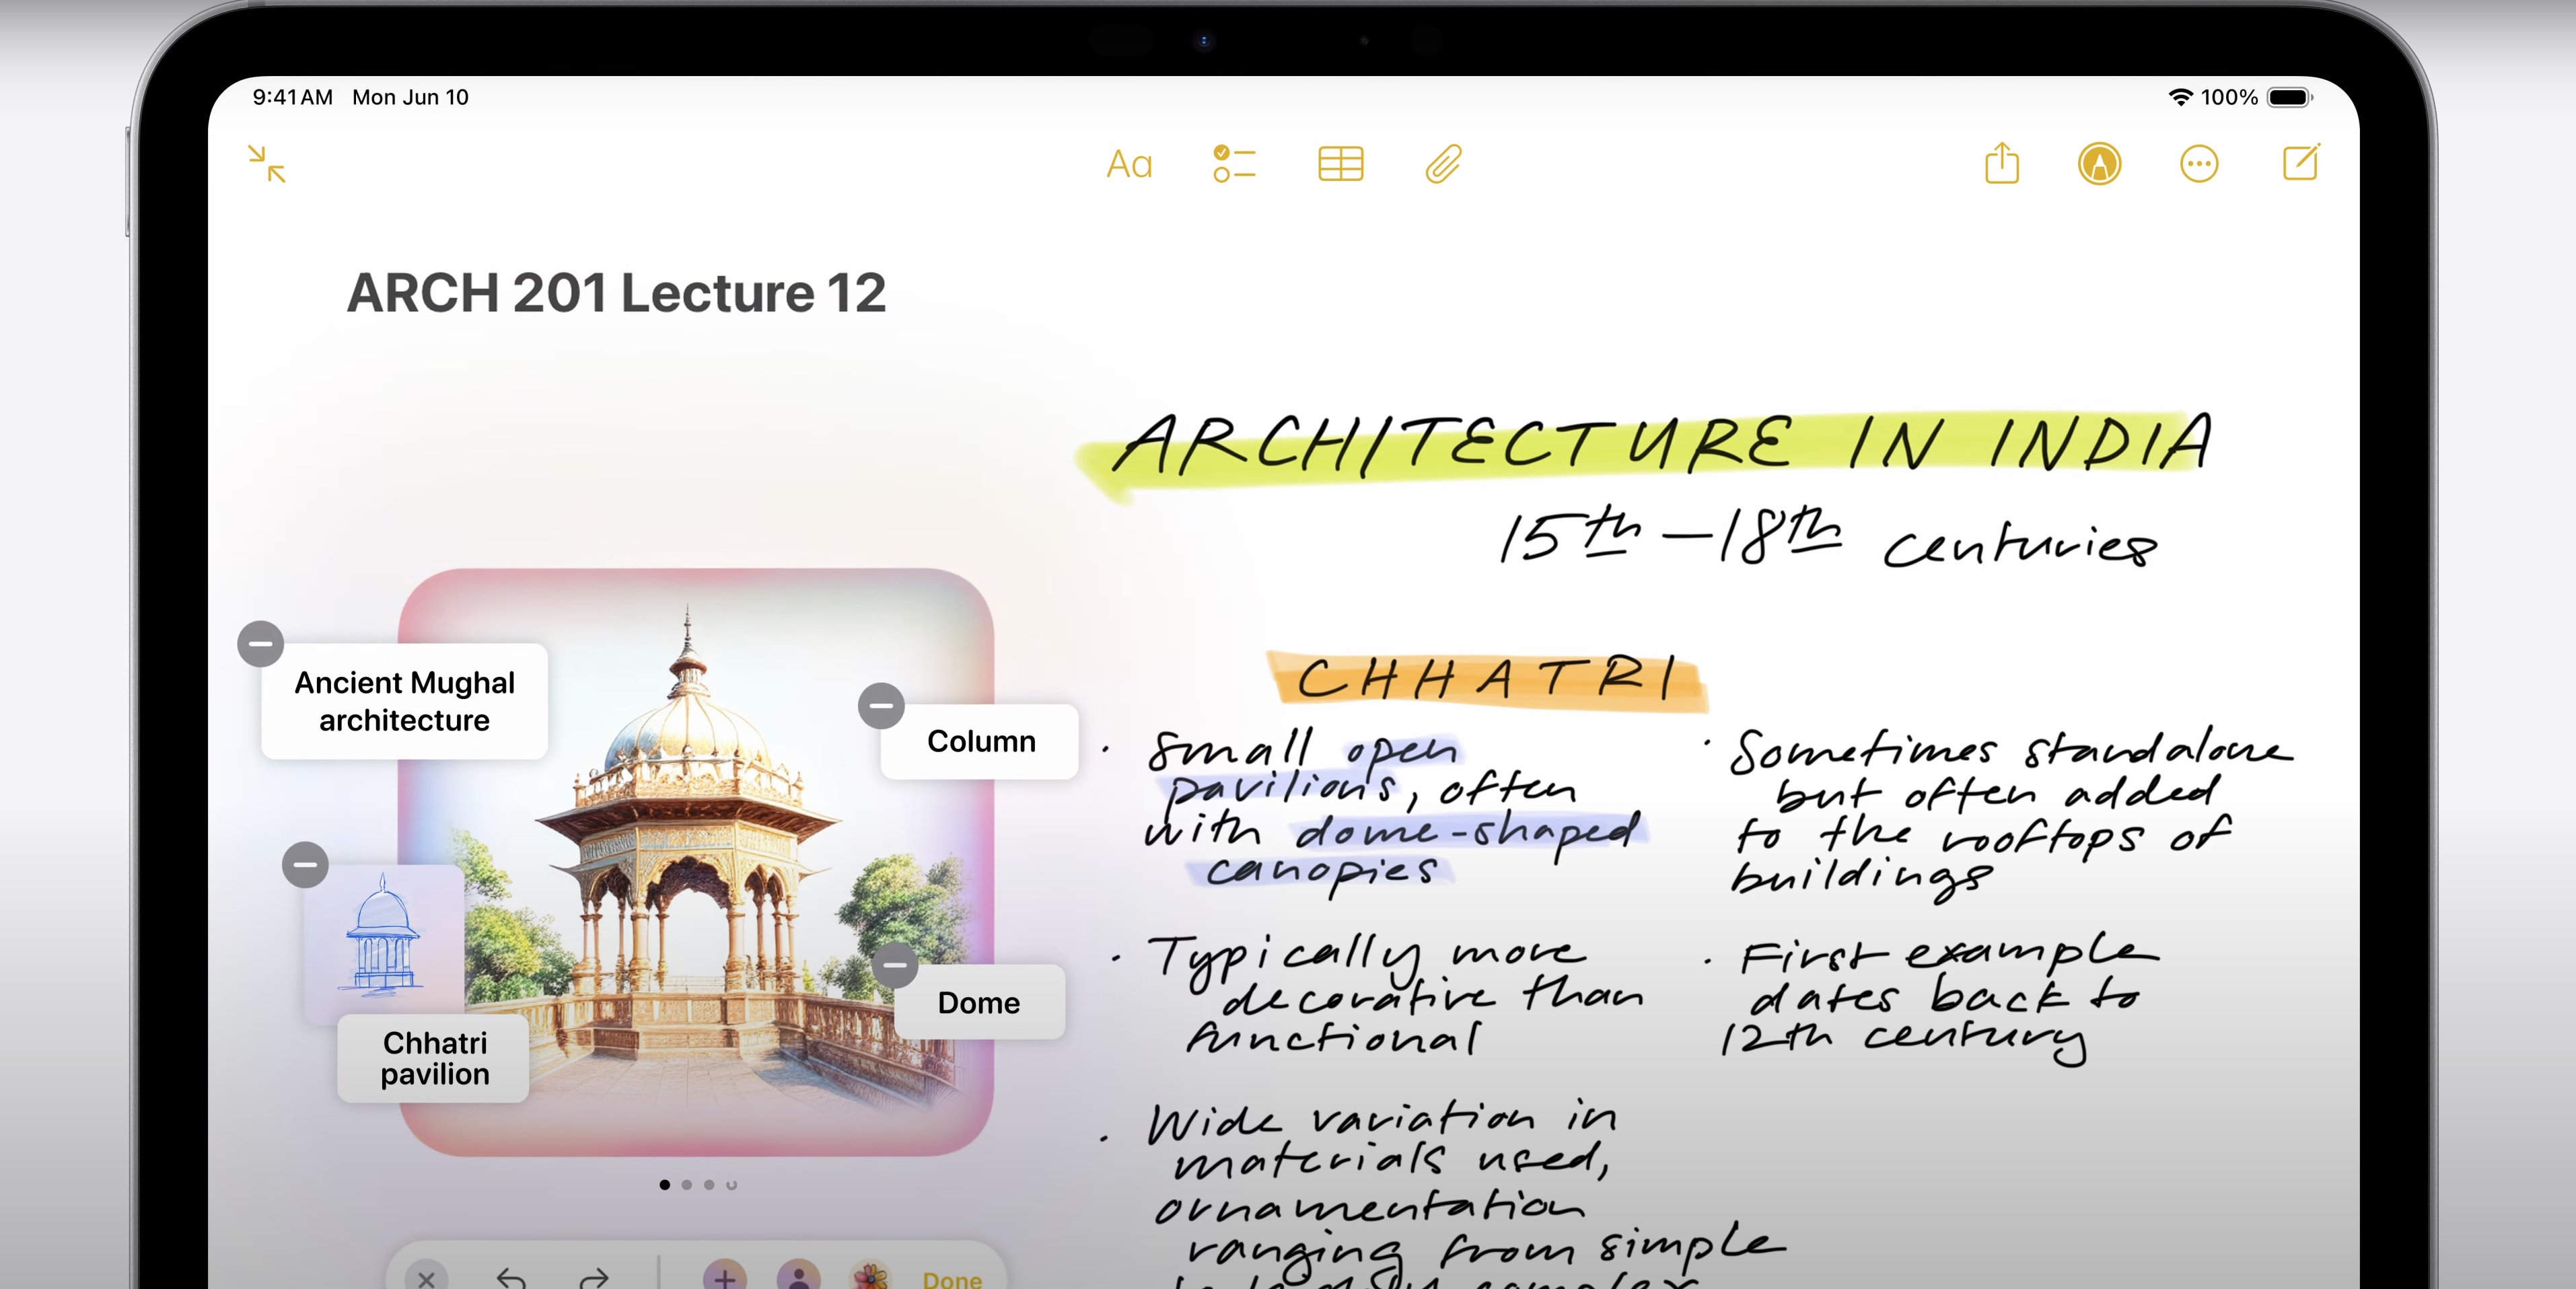
Task: Add a table with the table icon
Action: tap(1340, 164)
